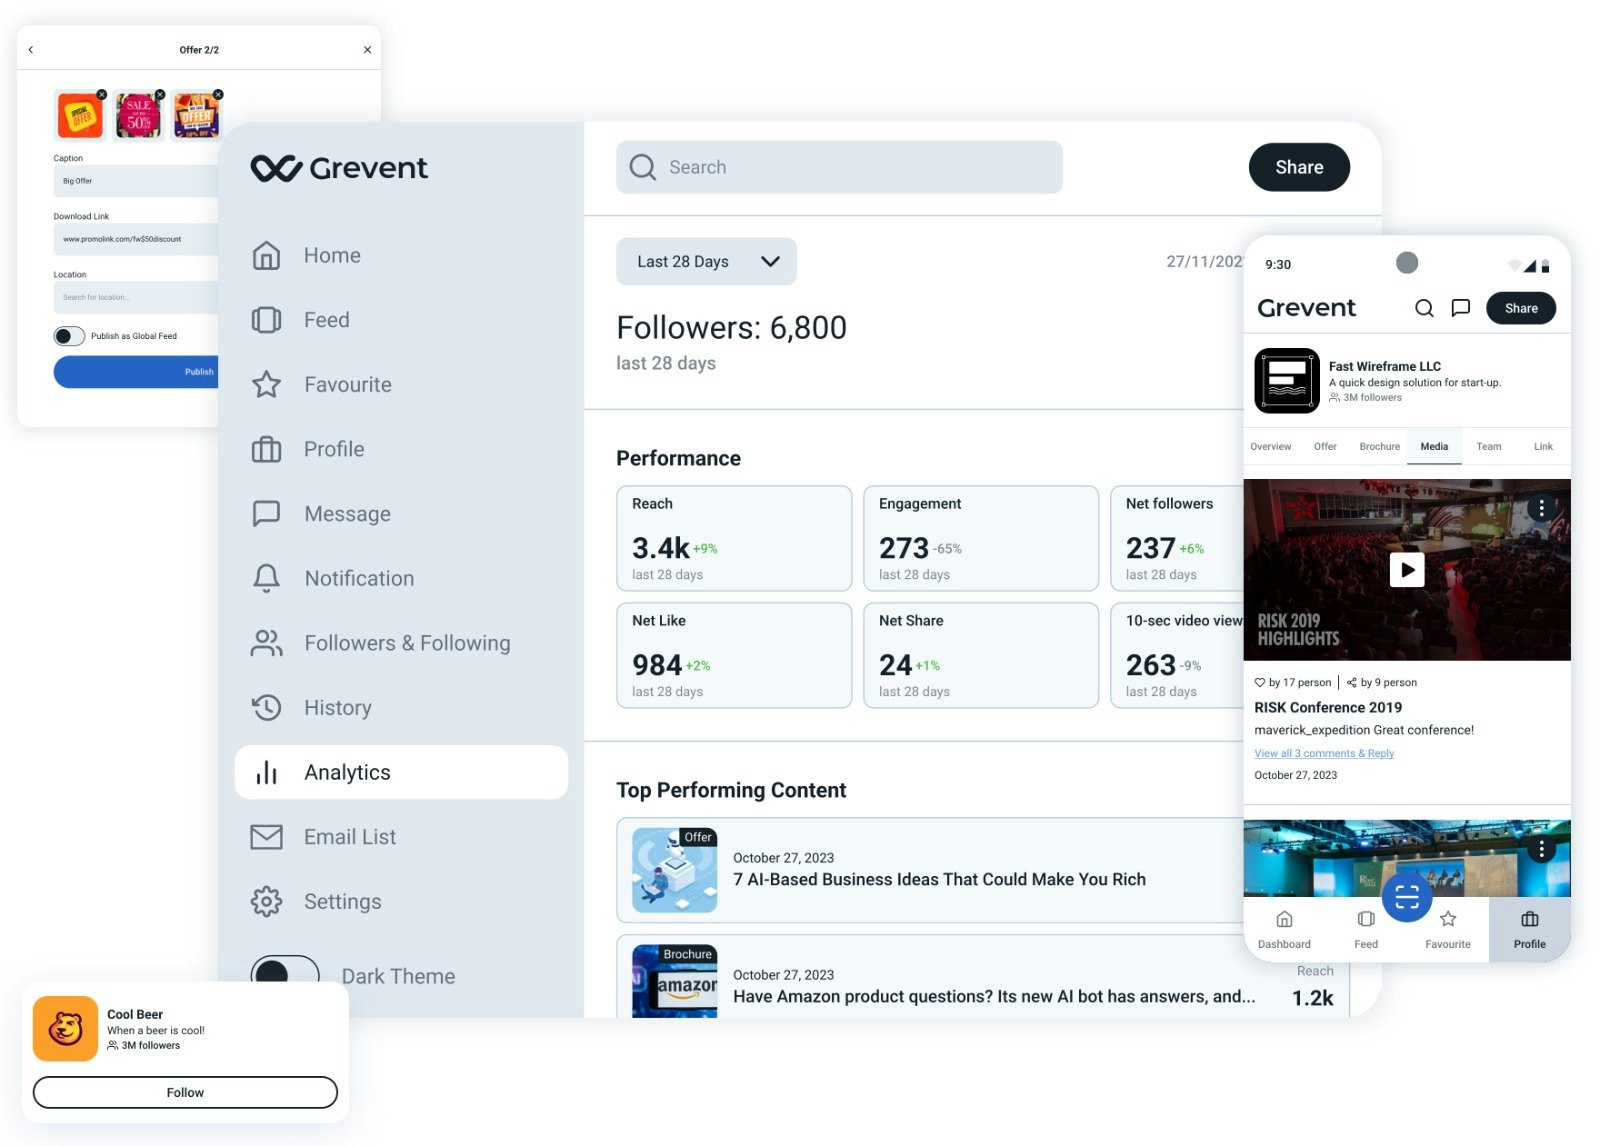Open the Net followers performance card

click(1177, 539)
